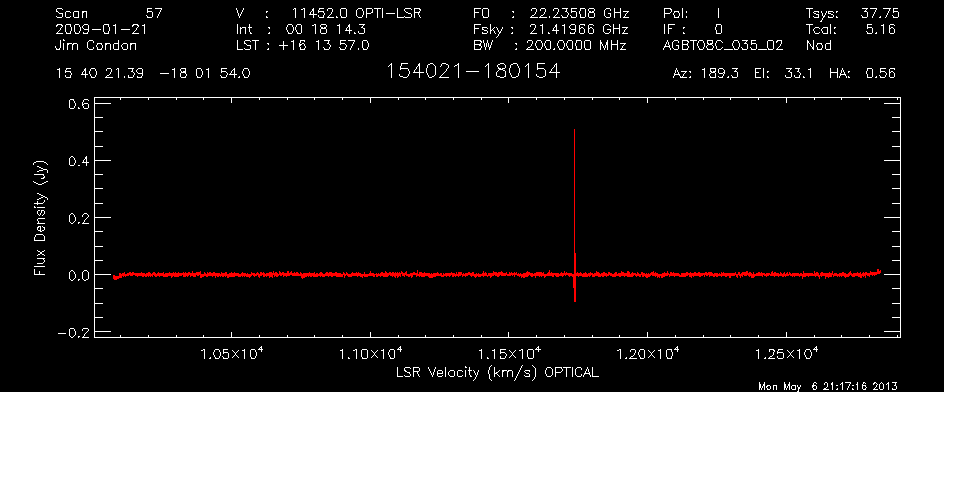The image size is (962, 490).
Task: Click y-axis tick label 0.4
Action: pos(79,161)
